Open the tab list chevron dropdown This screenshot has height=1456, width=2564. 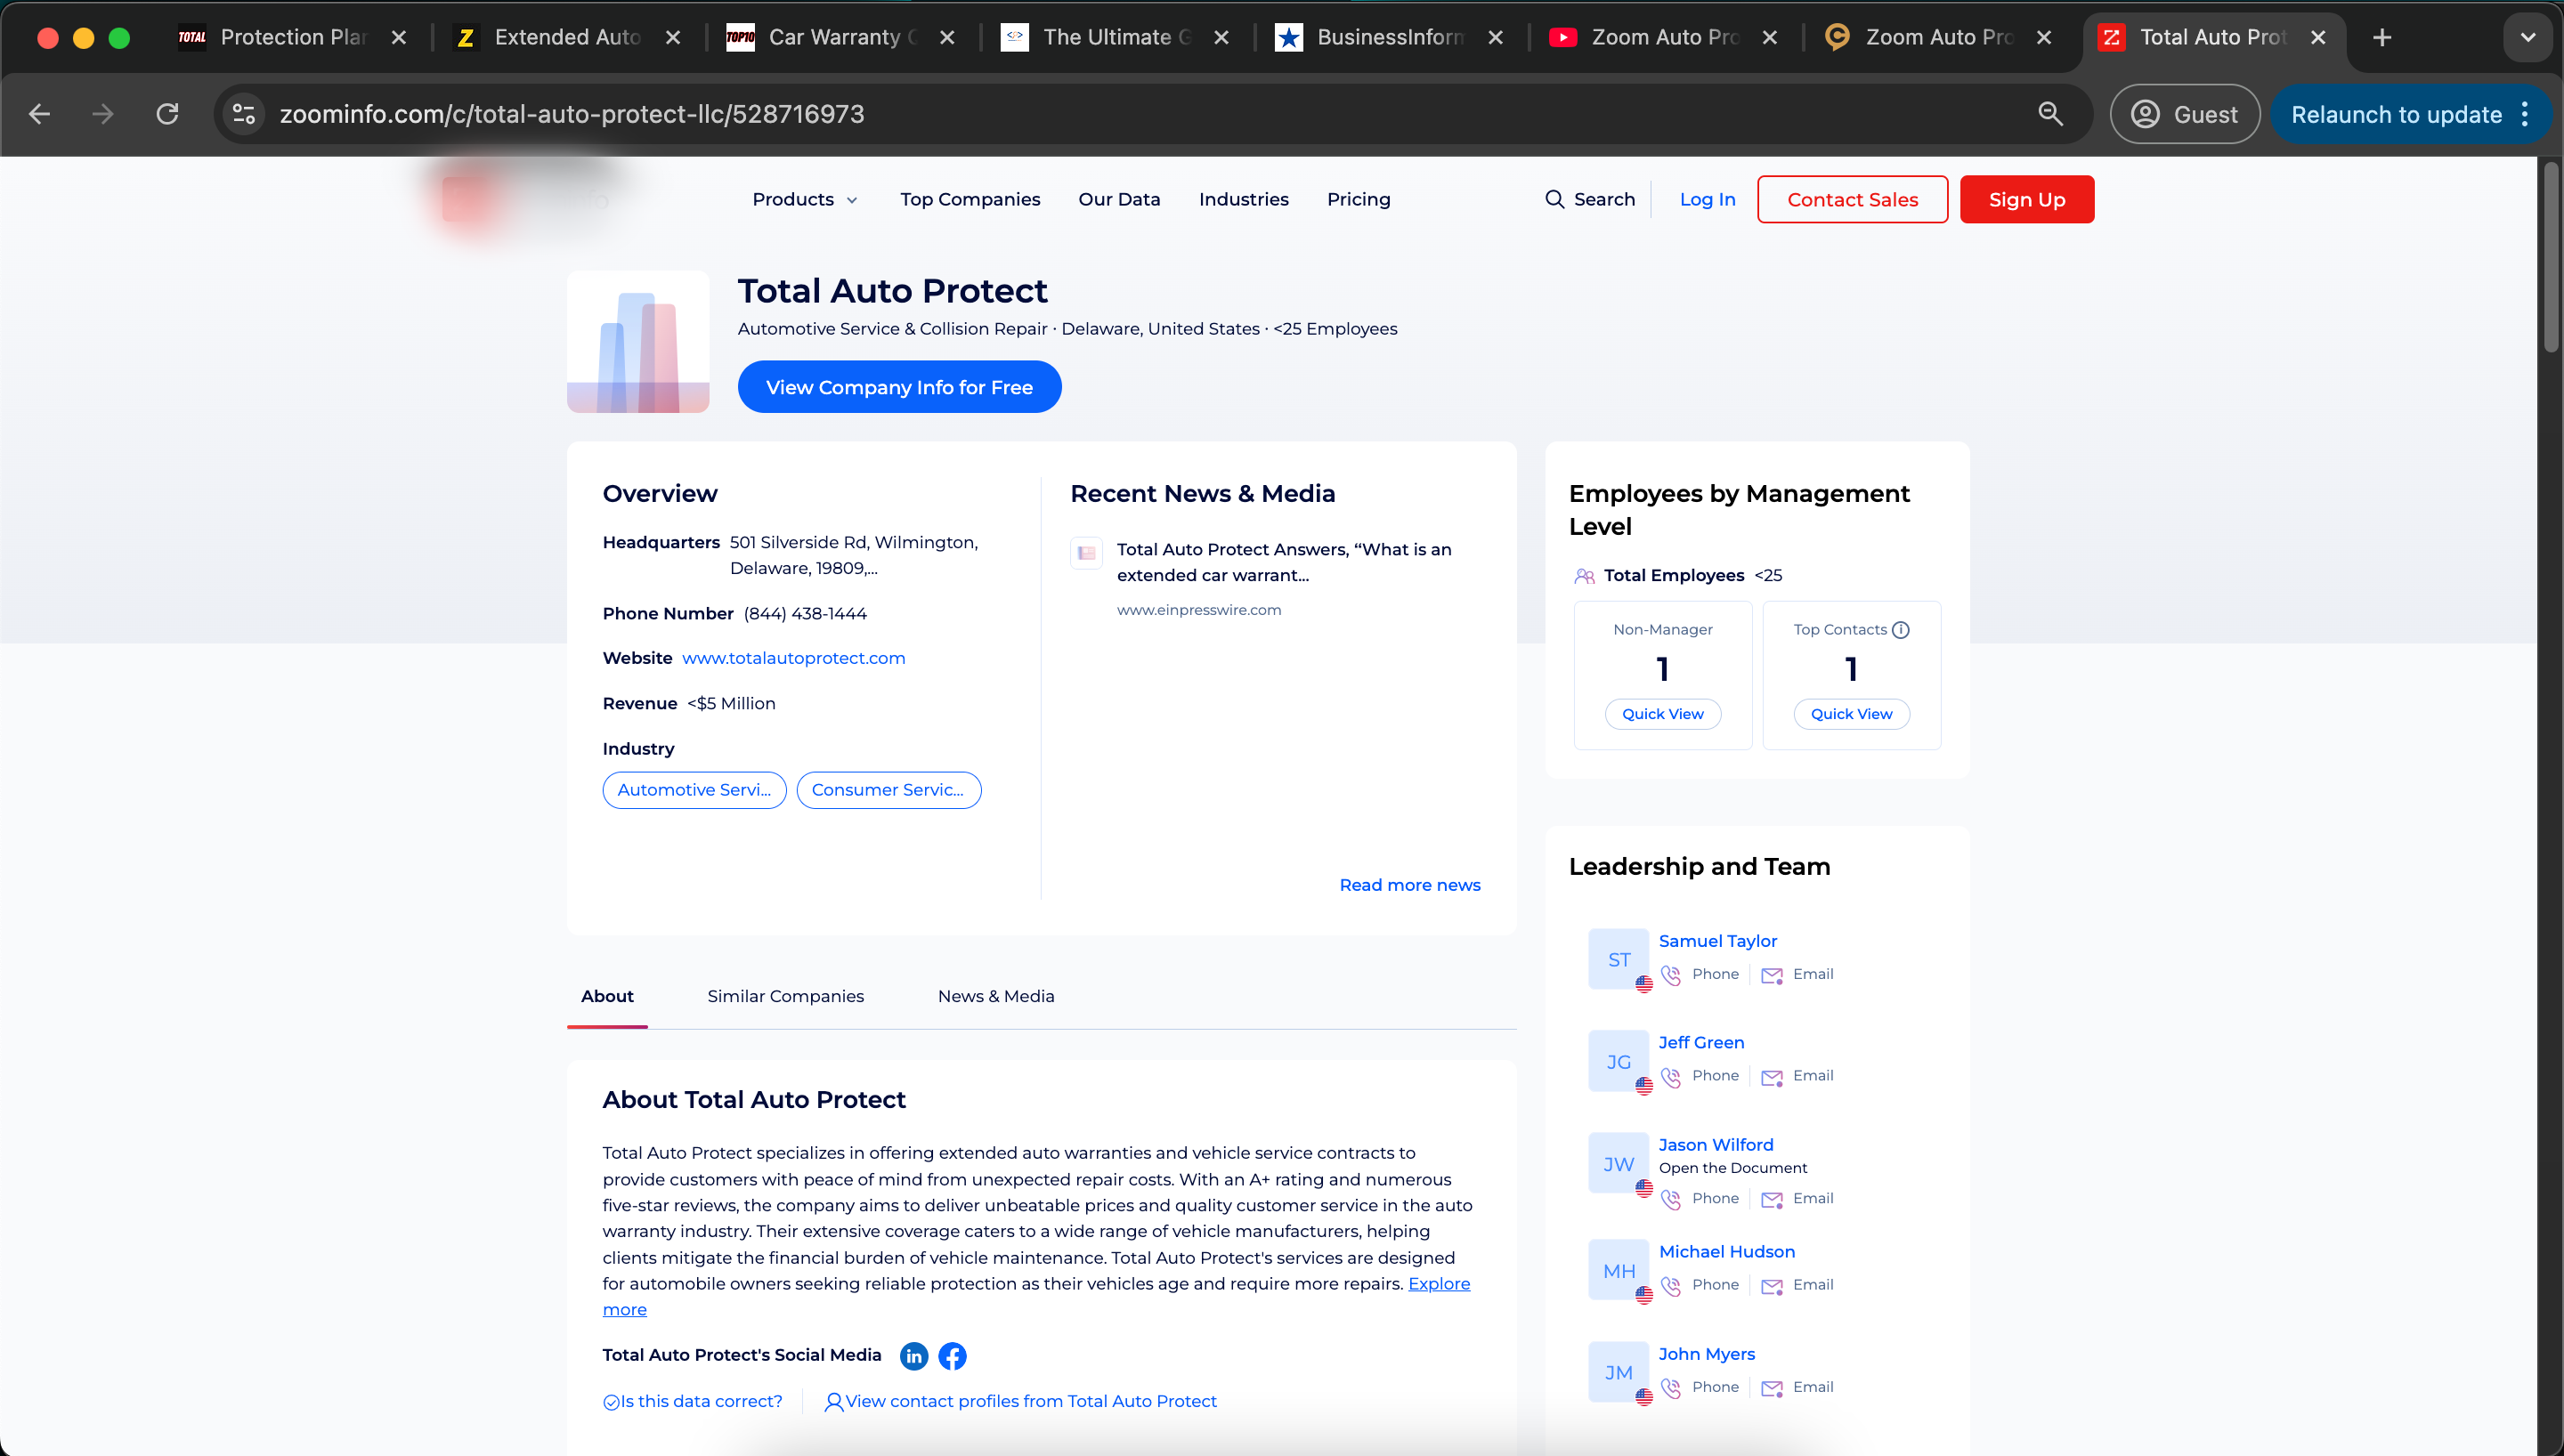(2527, 37)
